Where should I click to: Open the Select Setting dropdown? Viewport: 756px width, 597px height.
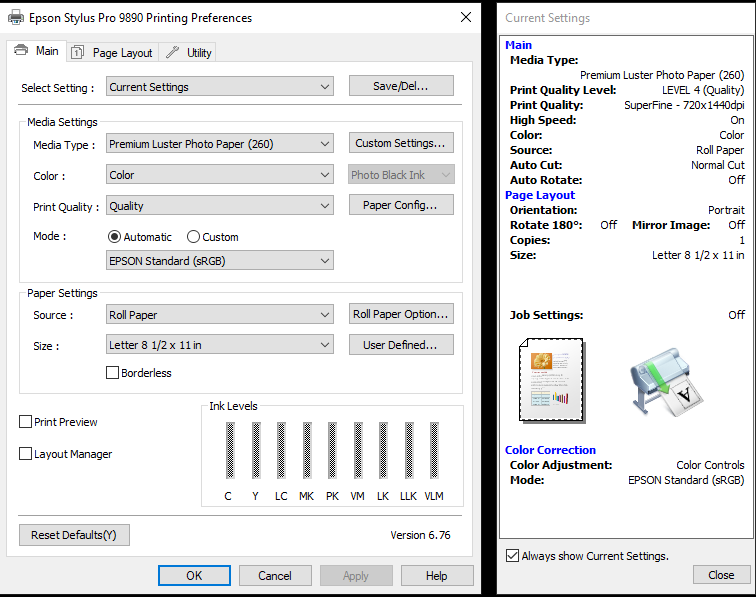[220, 87]
